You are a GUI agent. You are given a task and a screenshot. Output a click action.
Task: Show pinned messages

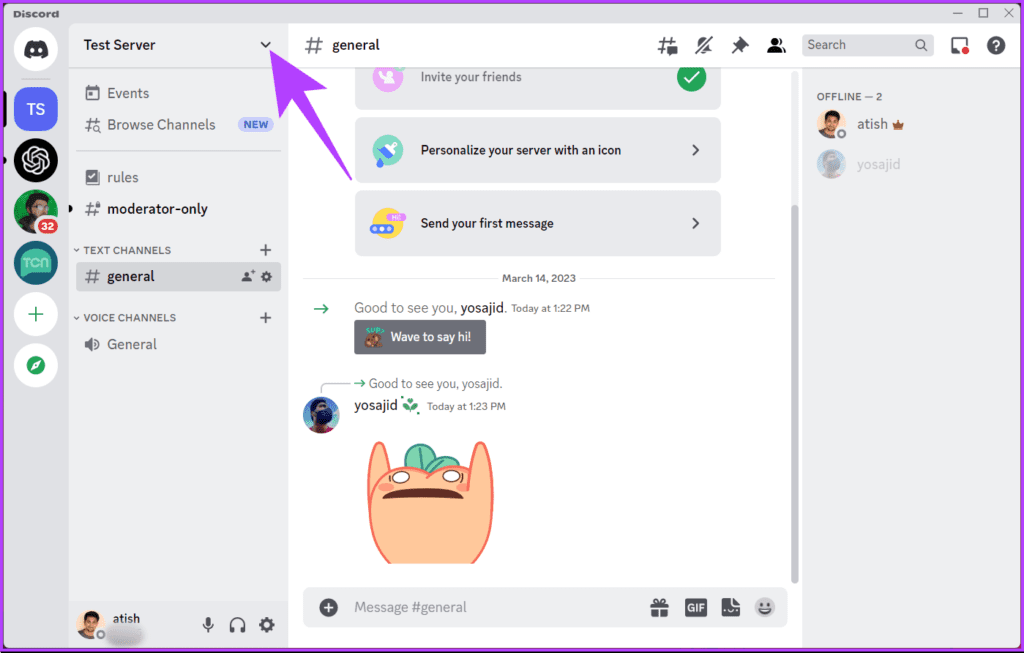(739, 45)
